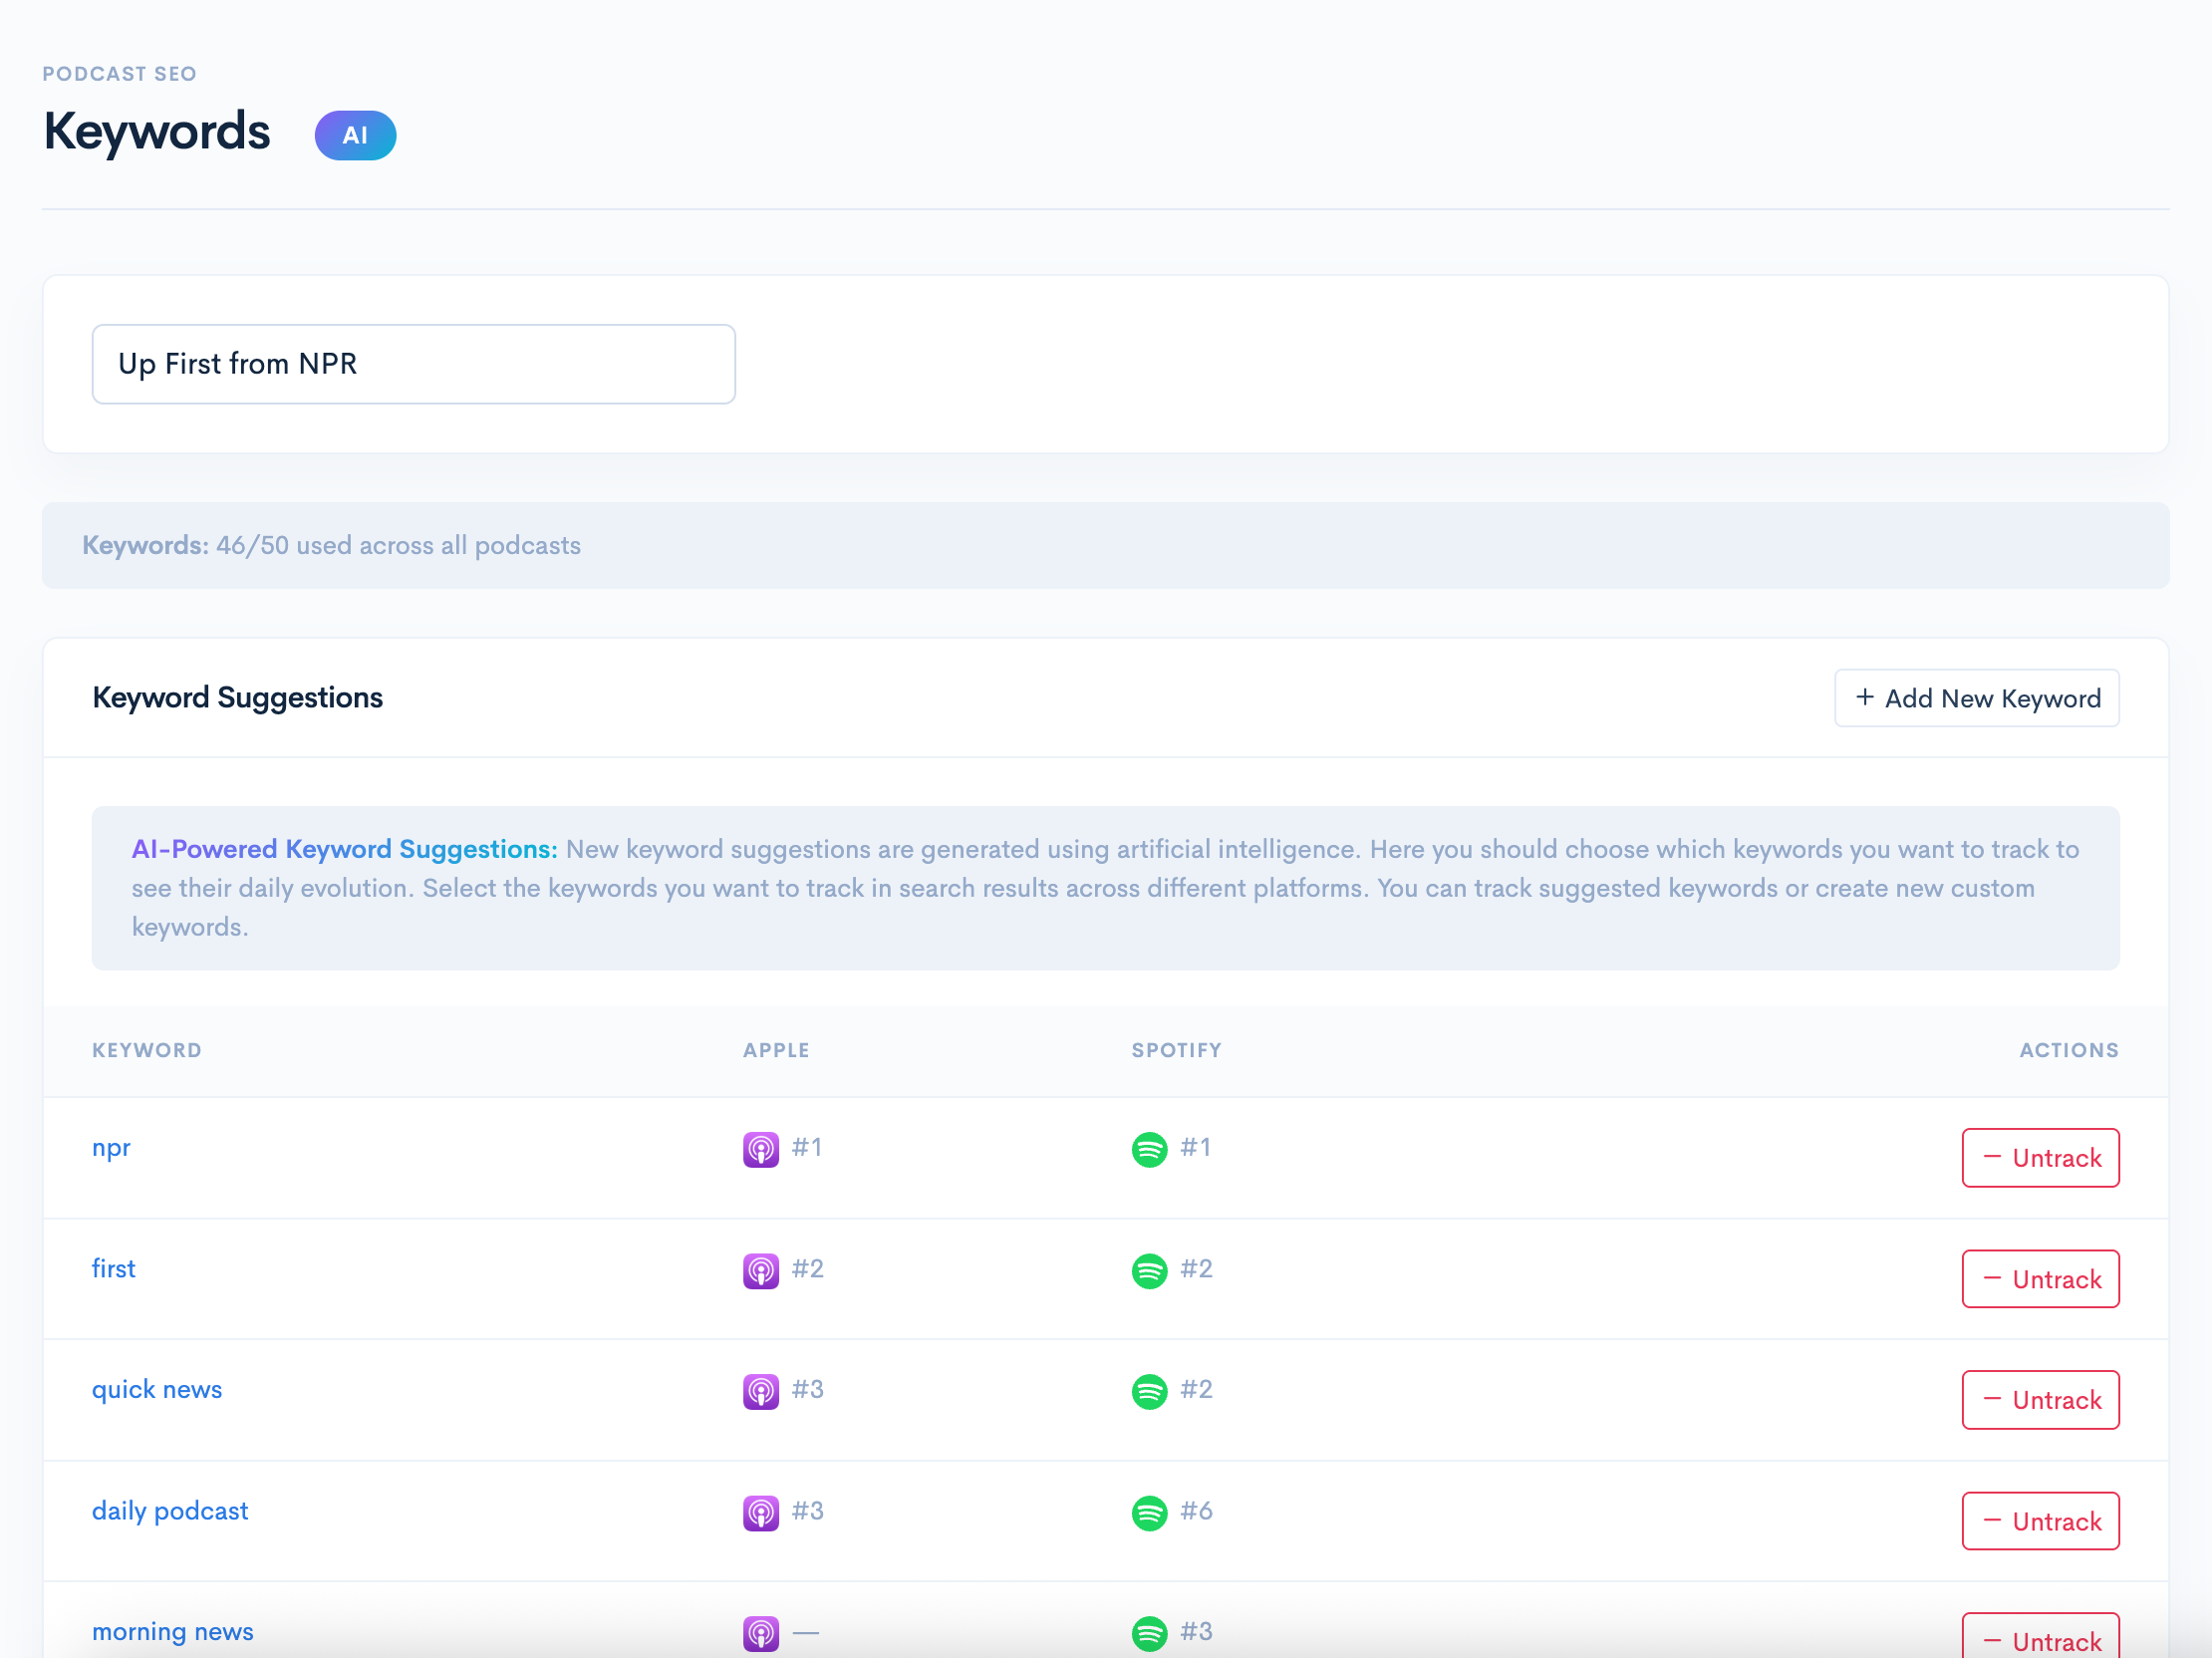Click Spotify icon in quick news row

click(x=1149, y=1391)
